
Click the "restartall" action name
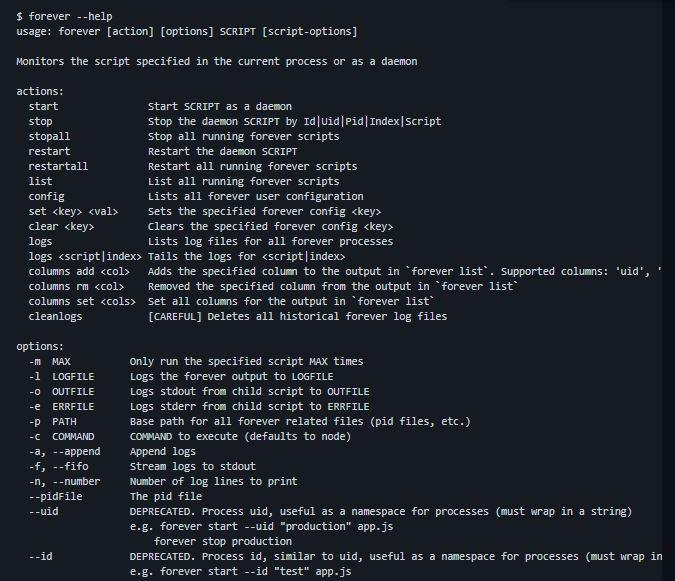click(58, 166)
